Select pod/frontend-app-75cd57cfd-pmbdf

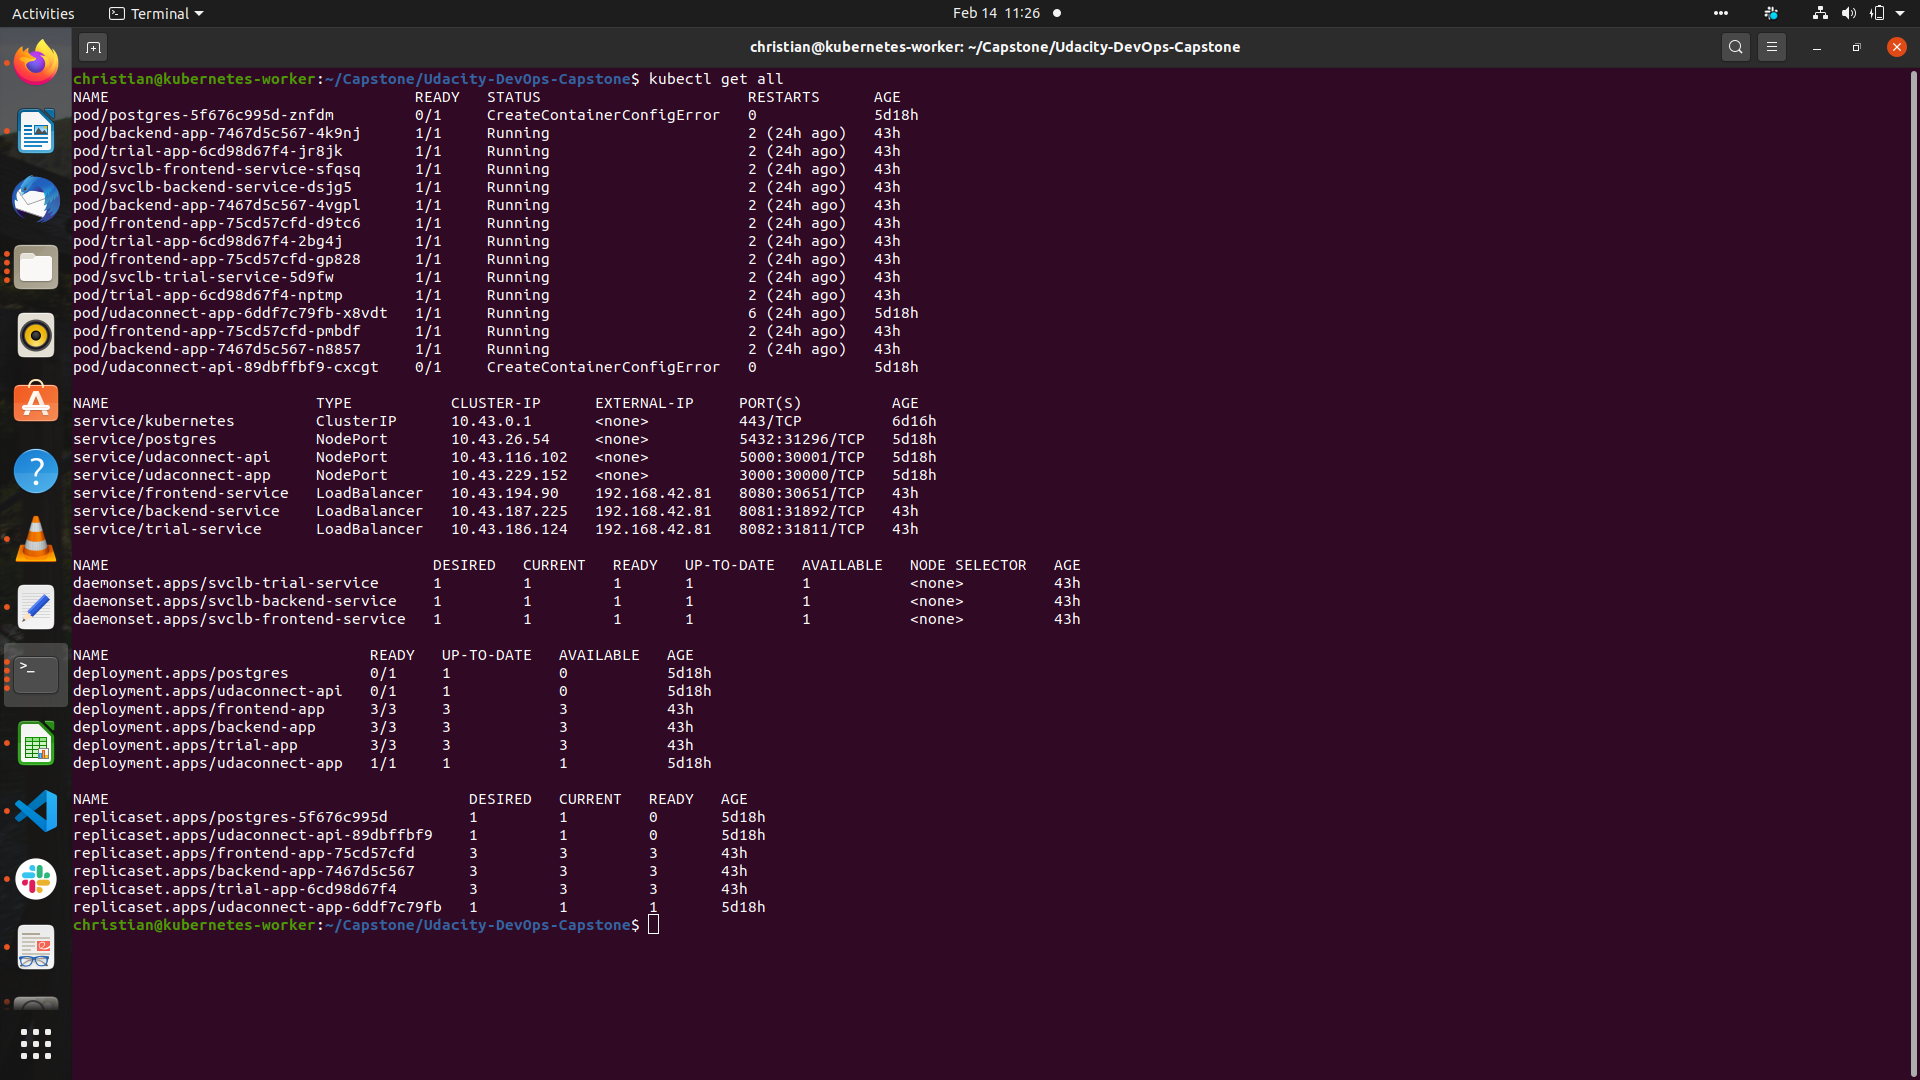(x=217, y=331)
